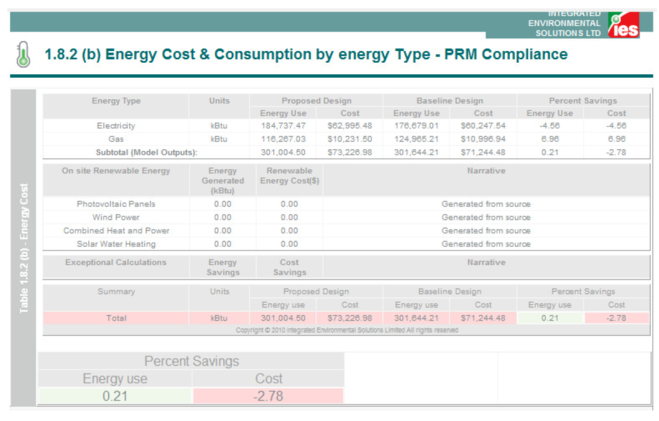Click the pink Total row label
Viewport: 659px width, 421px height.
click(x=116, y=317)
